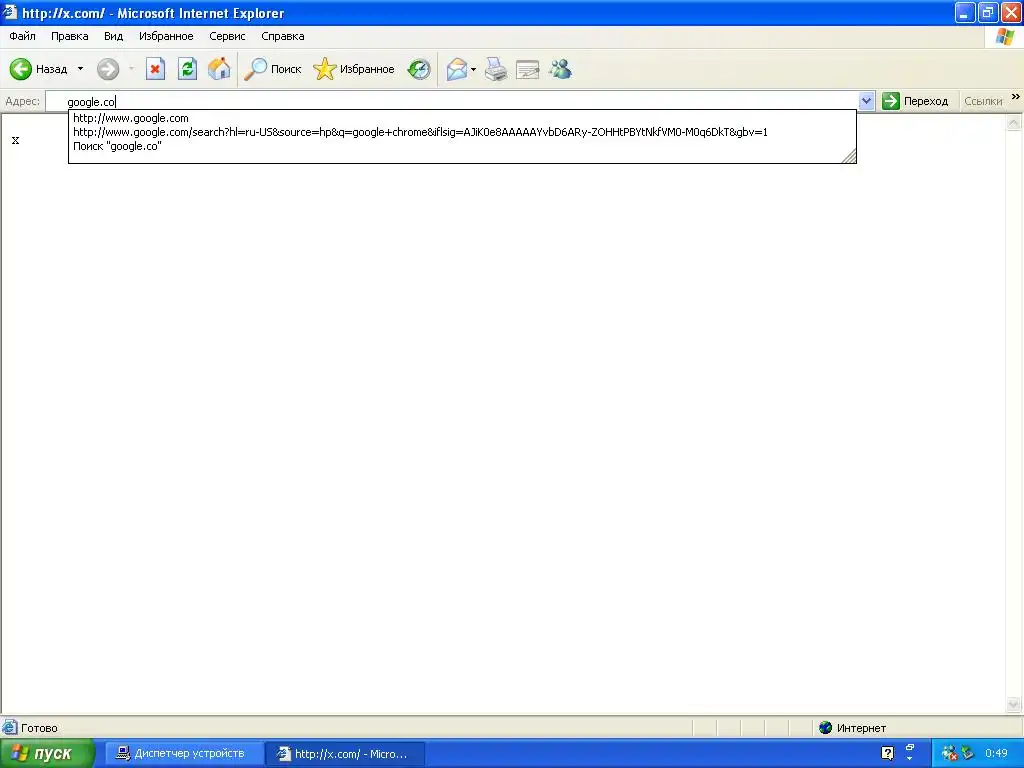Image resolution: width=1024 pixels, height=768 pixels.
Task: Grab the autocomplete list resize grip
Action: point(849,156)
